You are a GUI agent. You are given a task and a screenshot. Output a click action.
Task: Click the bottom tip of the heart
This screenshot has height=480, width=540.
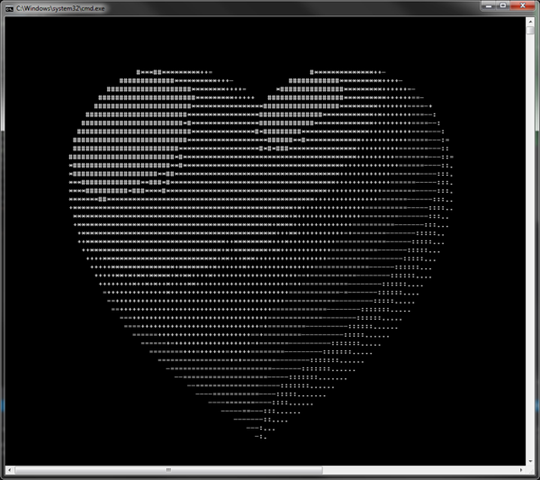click(261, 437)
